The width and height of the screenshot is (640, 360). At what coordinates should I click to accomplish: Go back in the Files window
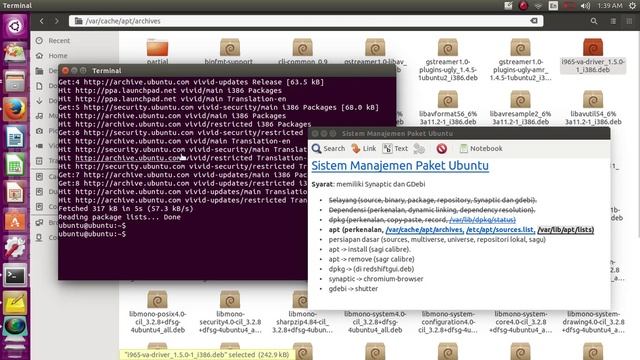(42, 21)
